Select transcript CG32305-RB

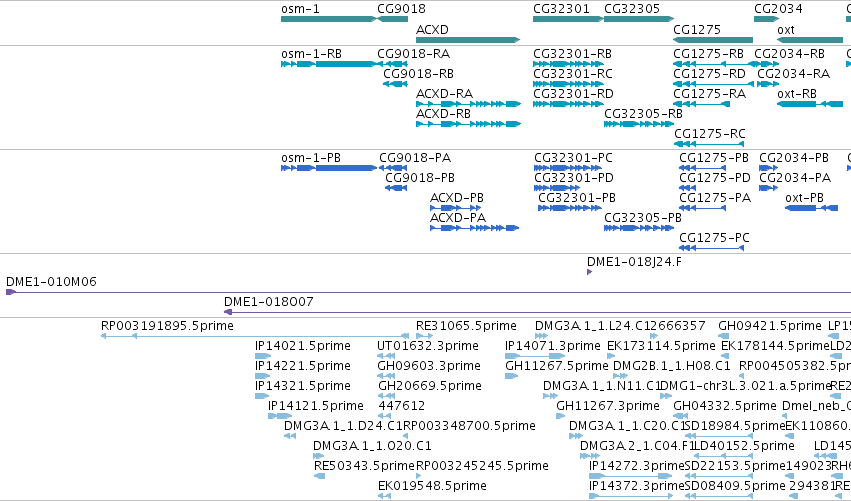click(639, 124)
